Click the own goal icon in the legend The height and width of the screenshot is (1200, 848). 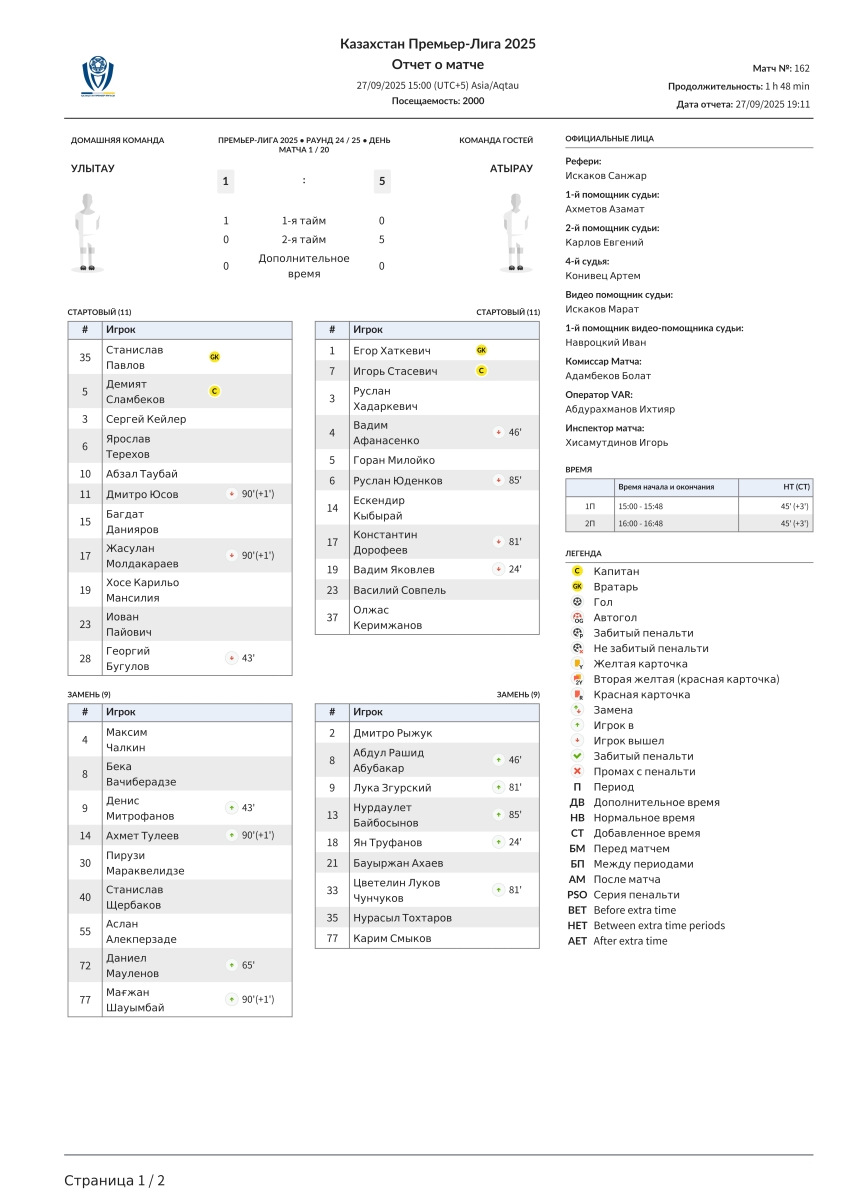click(577, 618)
